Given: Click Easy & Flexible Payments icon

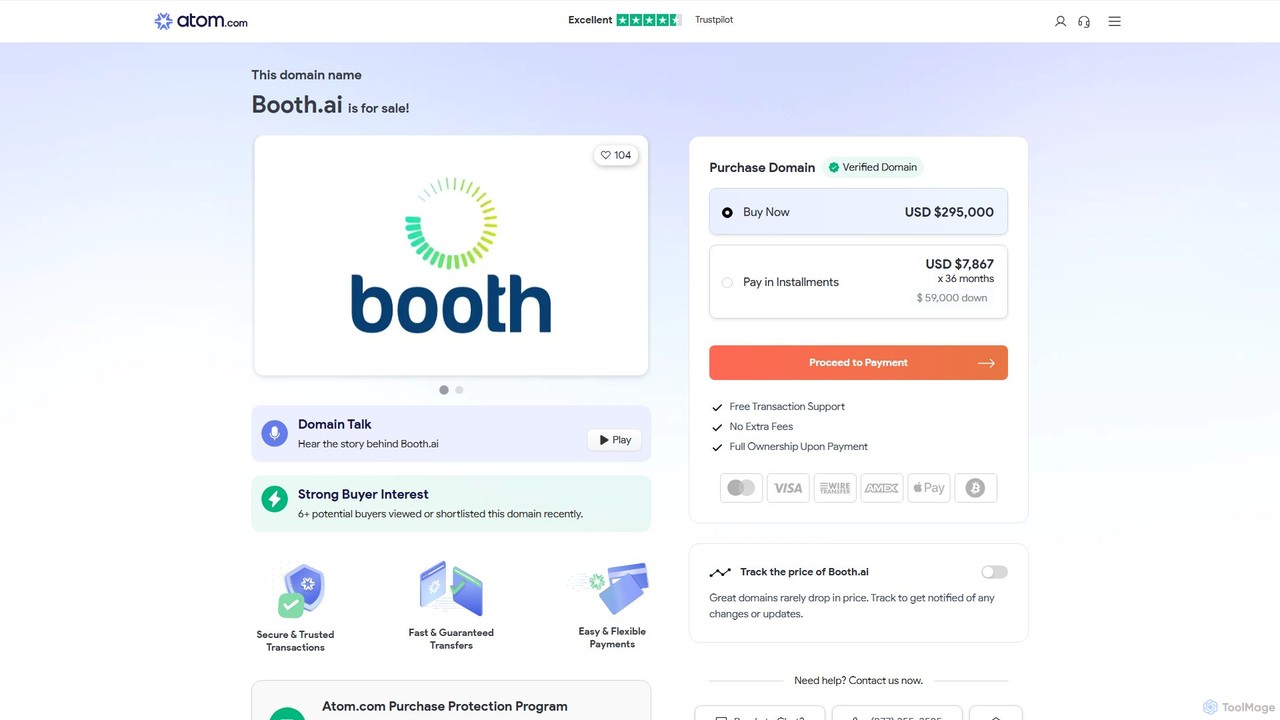Looking at the screenshot, I should click(611, 588).
